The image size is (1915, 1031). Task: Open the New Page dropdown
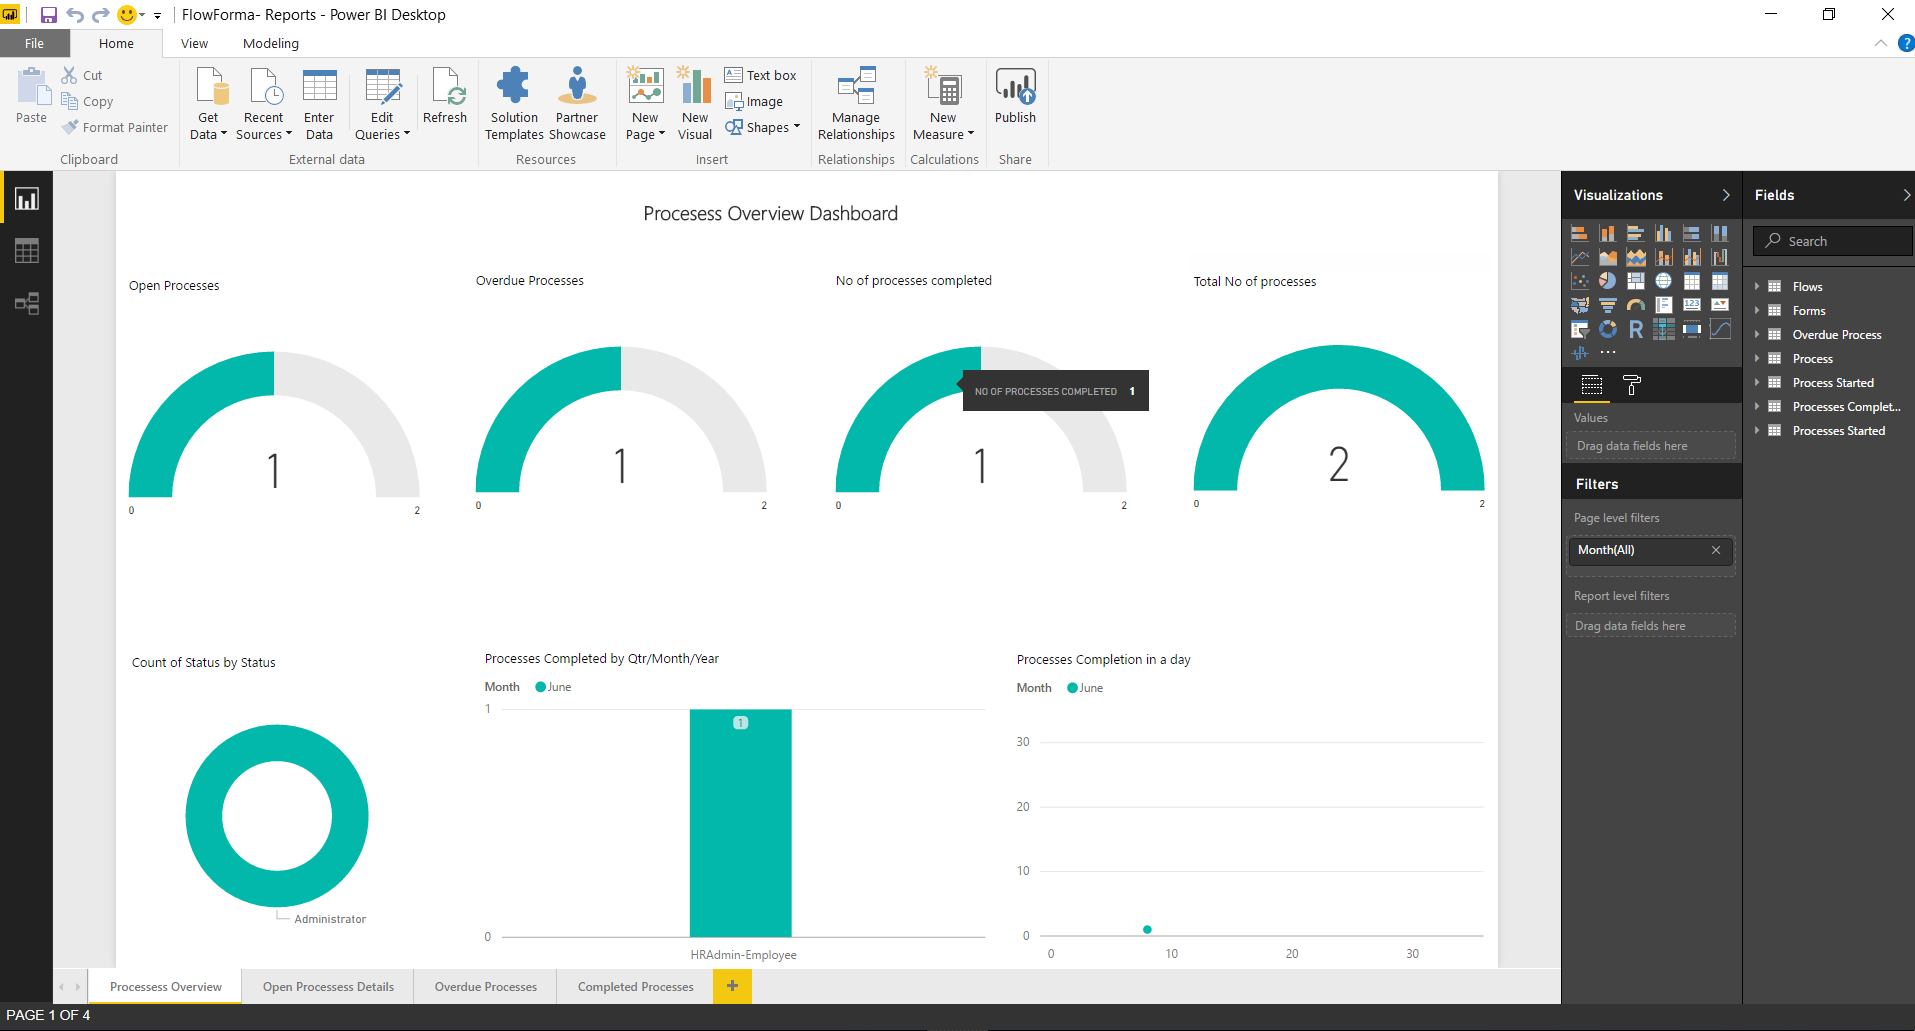coord(645,104)
